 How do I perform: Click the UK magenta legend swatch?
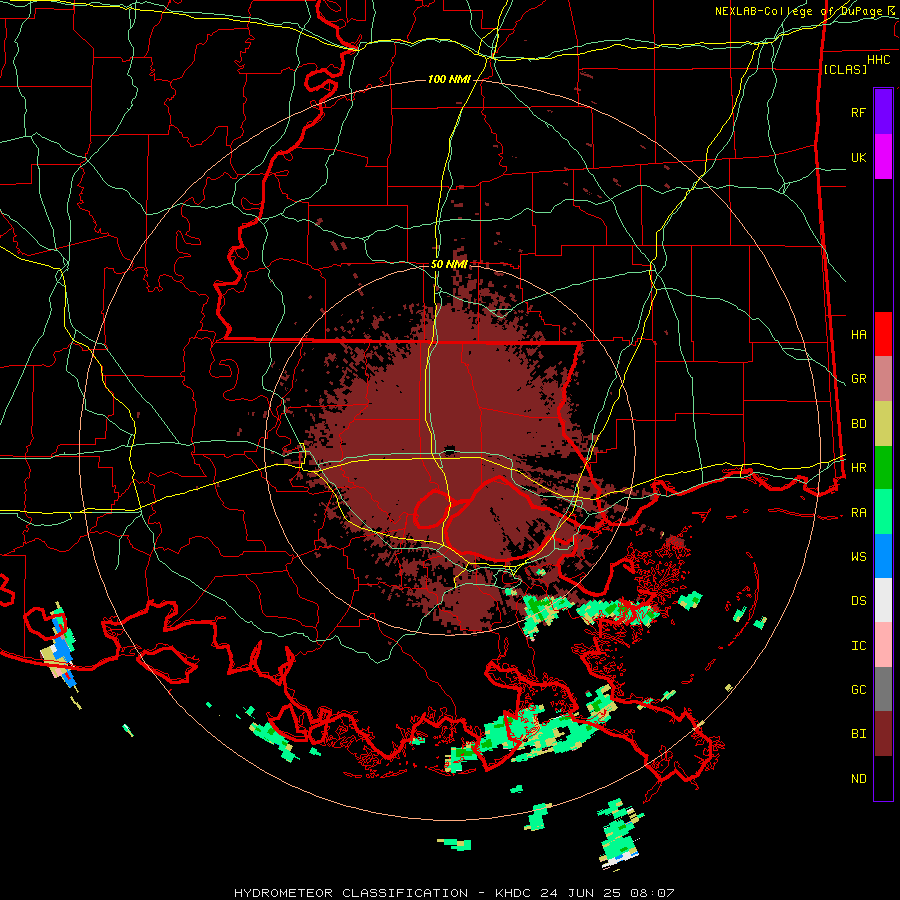[x=883, y=157]
